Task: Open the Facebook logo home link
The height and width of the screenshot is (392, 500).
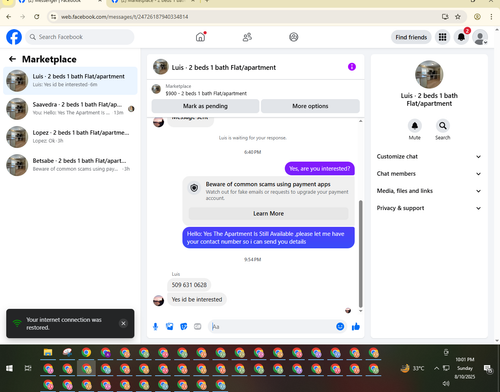Action: point(14,37)
